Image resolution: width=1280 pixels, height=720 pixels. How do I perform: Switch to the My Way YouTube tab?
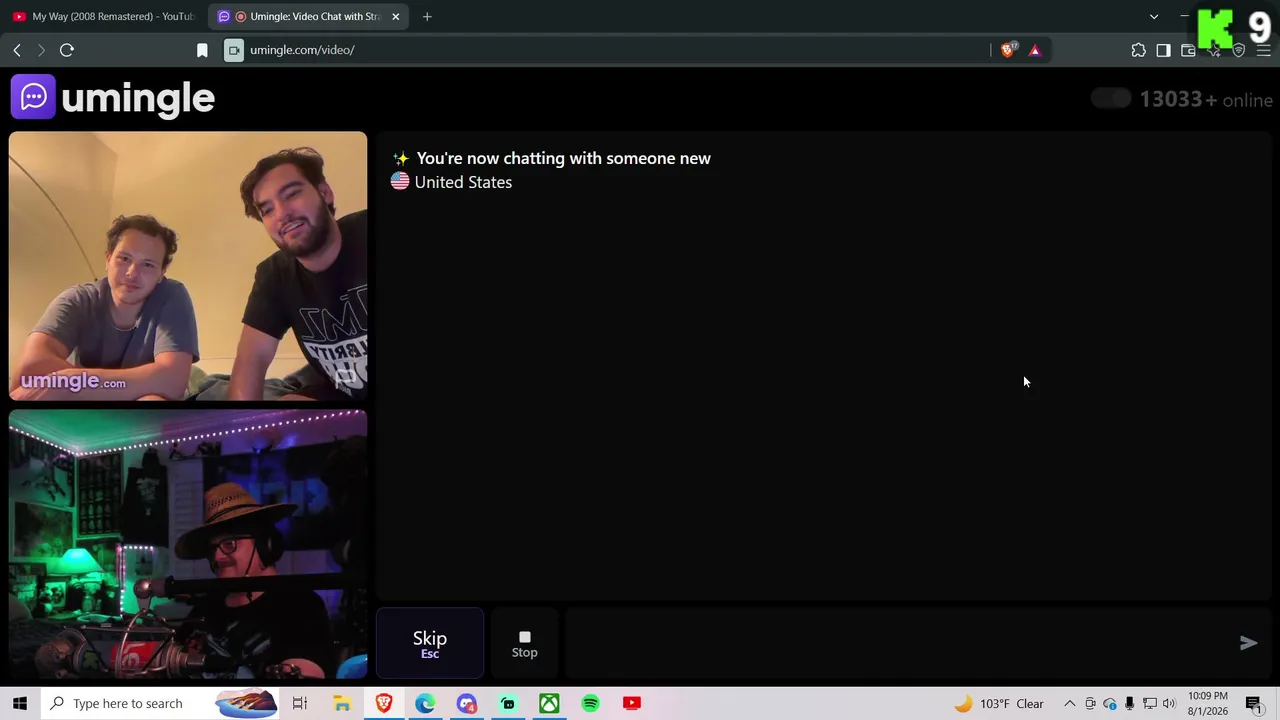(103, 16)
